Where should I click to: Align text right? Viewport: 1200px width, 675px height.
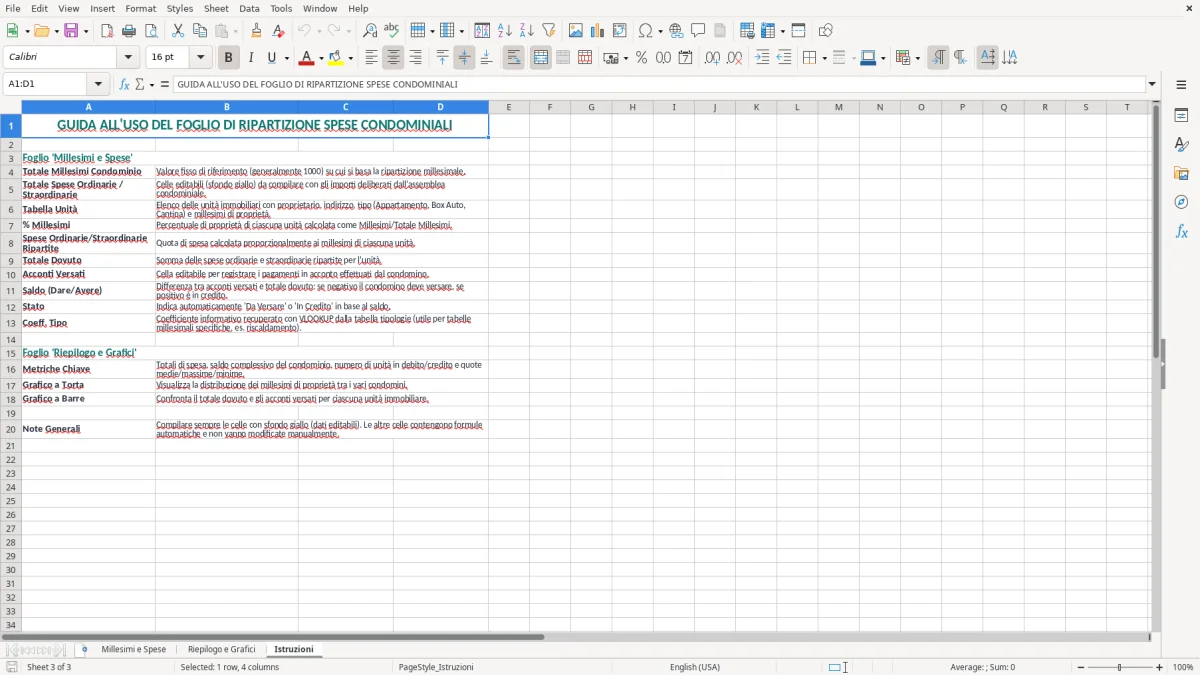click(415, 58)
